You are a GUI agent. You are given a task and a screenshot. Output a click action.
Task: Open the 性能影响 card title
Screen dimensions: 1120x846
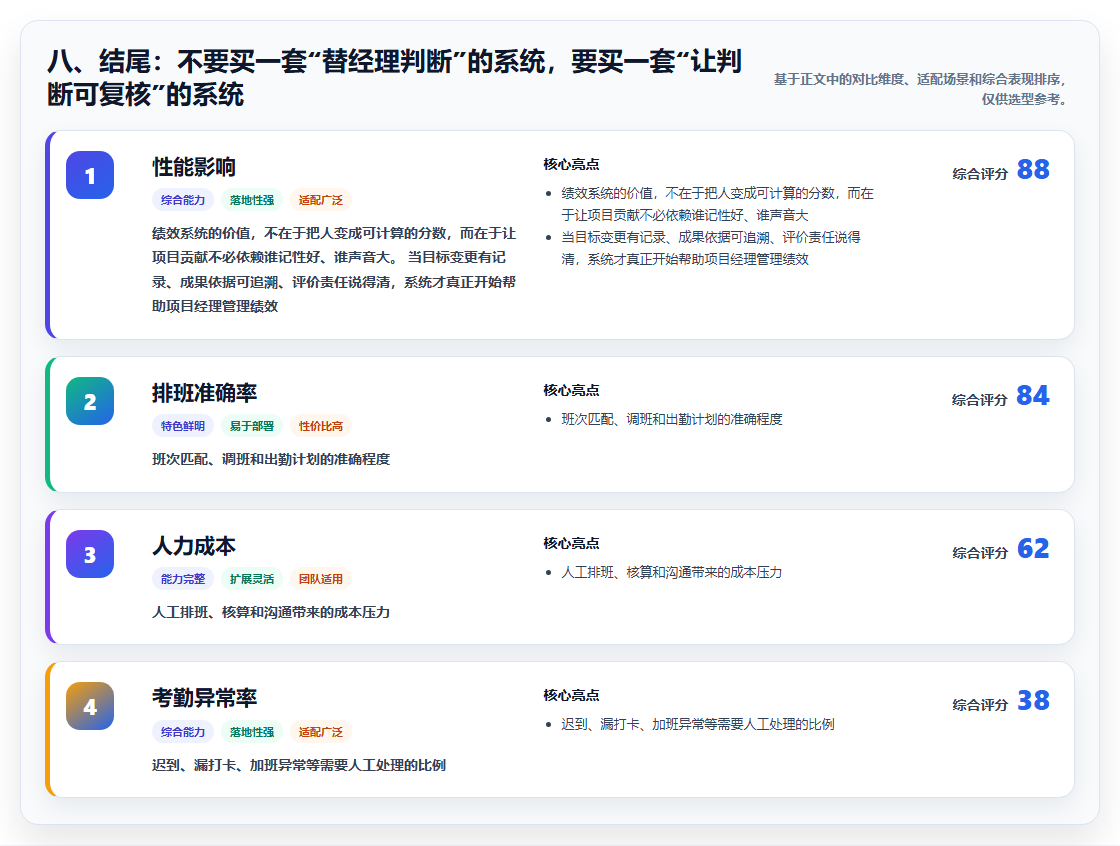tap(194, 166)
